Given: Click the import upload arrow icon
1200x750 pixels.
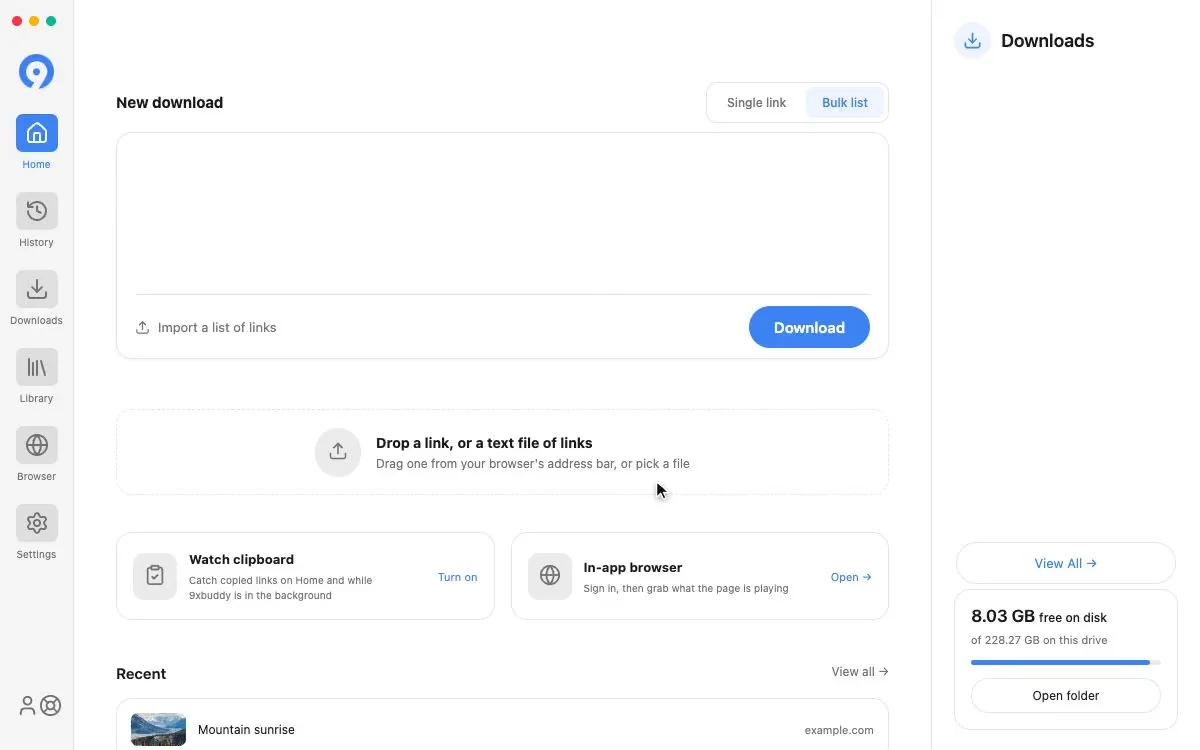Looking at the screenshot, I should click(x=143, y=328).
